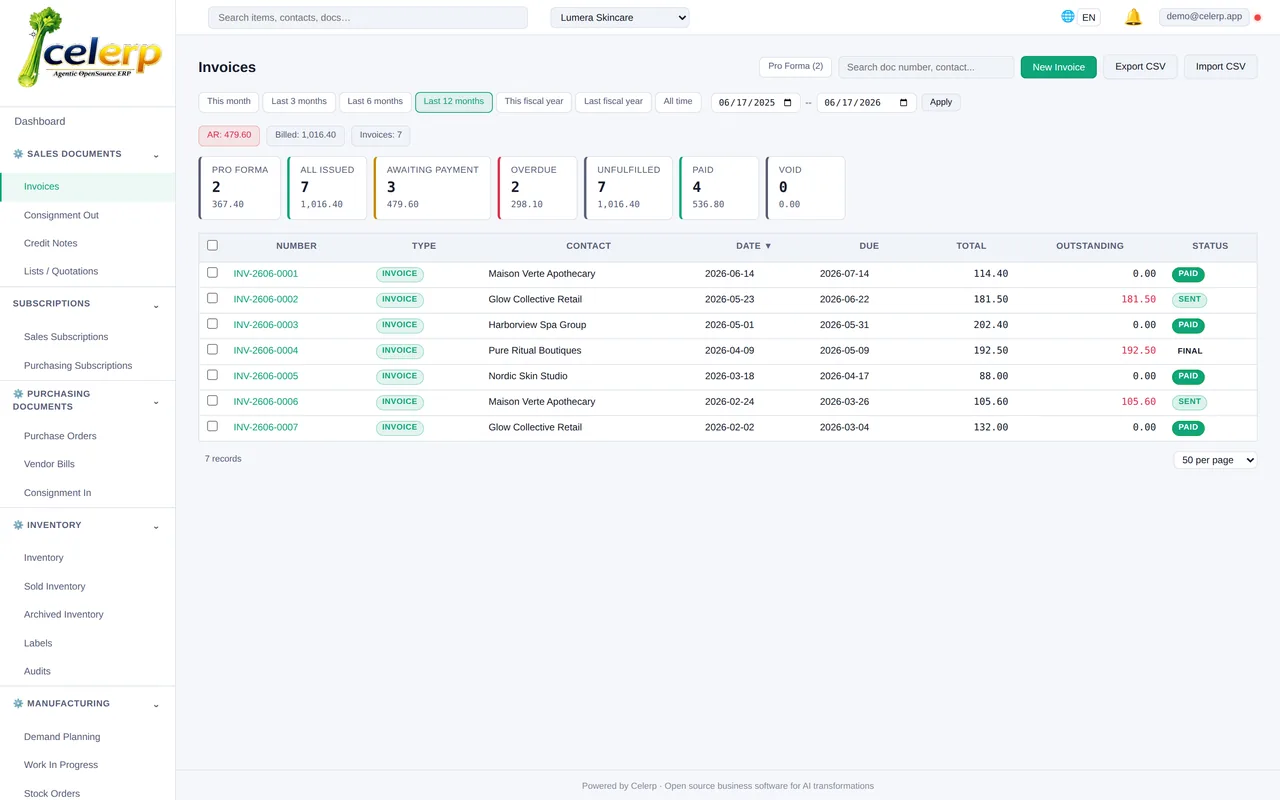The width and height of the screenshot is (1280, 800).
Task: Click the Inventory section gear icon
Action: coord(18,525)
